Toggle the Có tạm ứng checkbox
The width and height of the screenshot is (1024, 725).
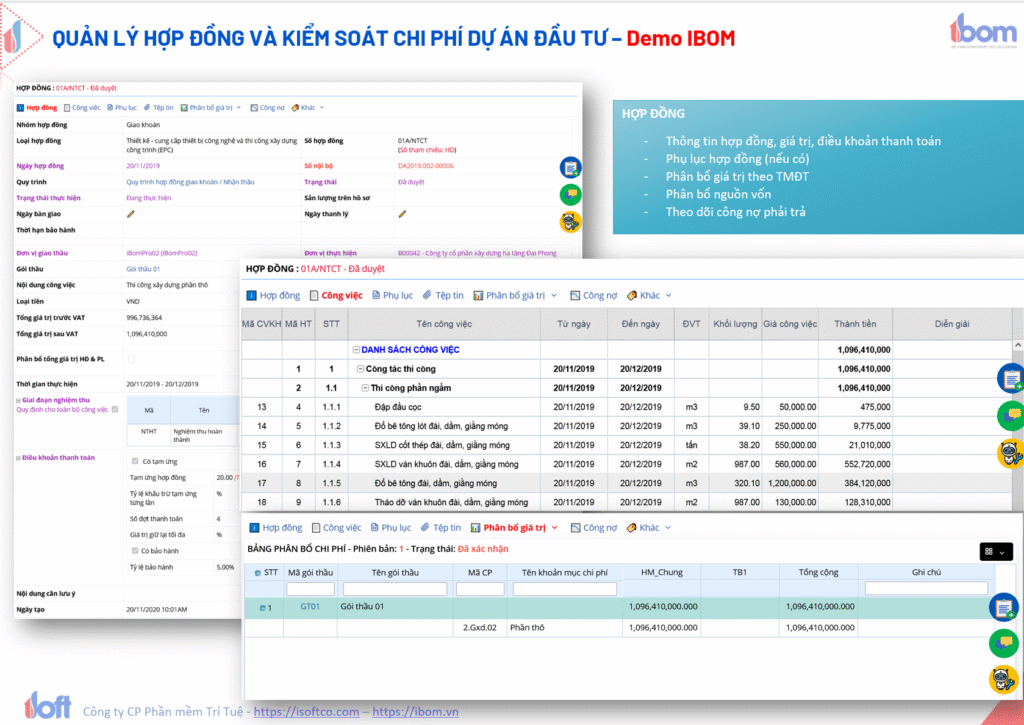point(136,461)
